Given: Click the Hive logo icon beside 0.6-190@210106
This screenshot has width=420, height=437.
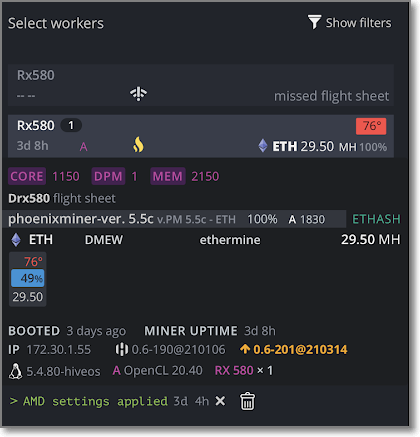Looking at the screenshot, I should point(121,349).
